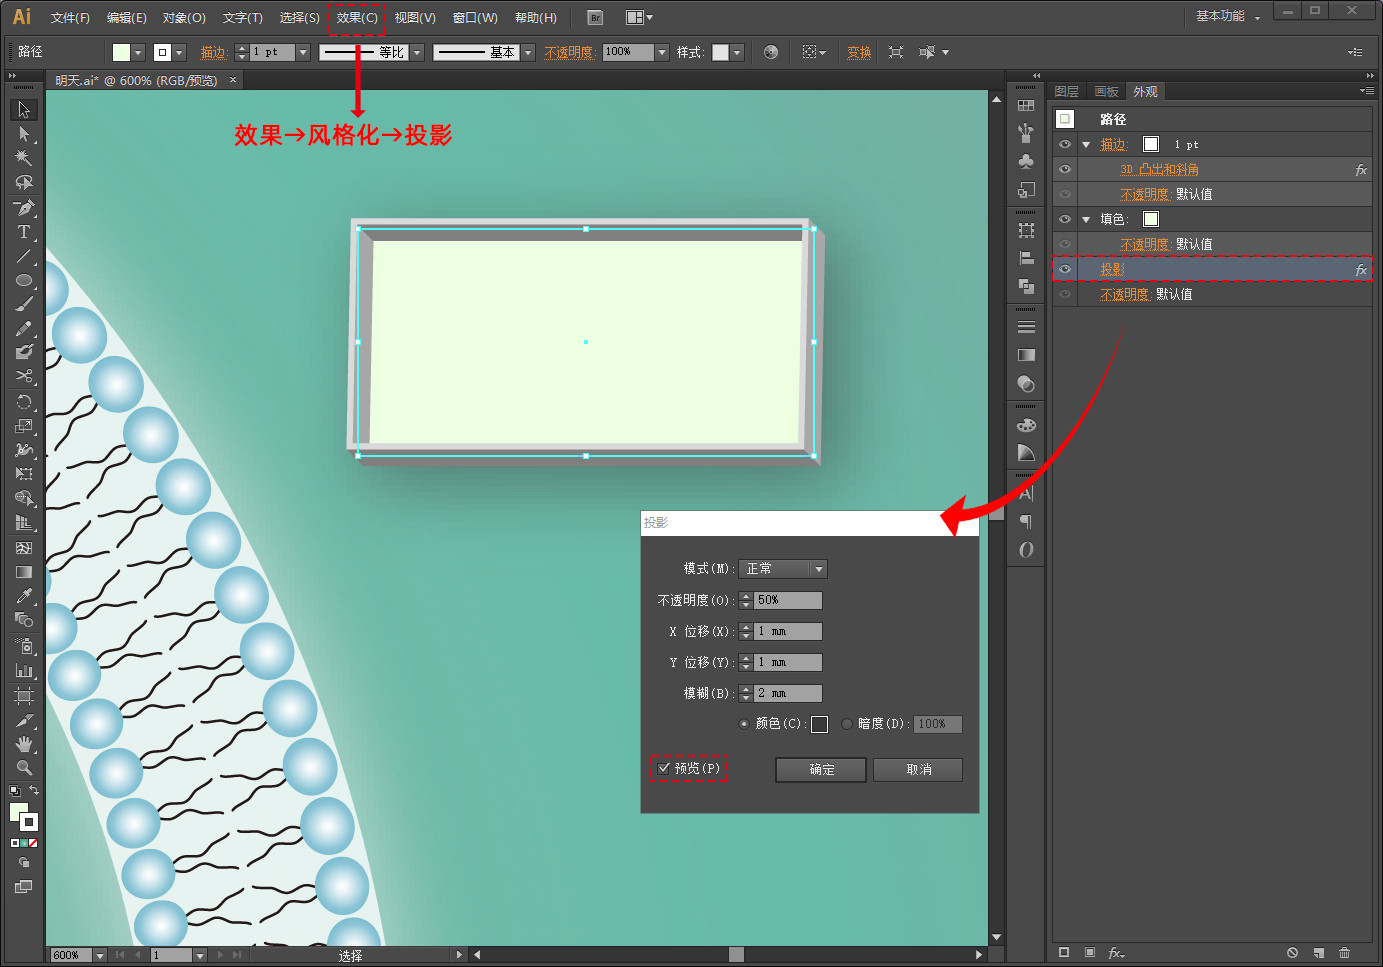The width and height of the screenshot is (1383, 967).
Task: Select the Type tool
Action: (x=24, y=232)
